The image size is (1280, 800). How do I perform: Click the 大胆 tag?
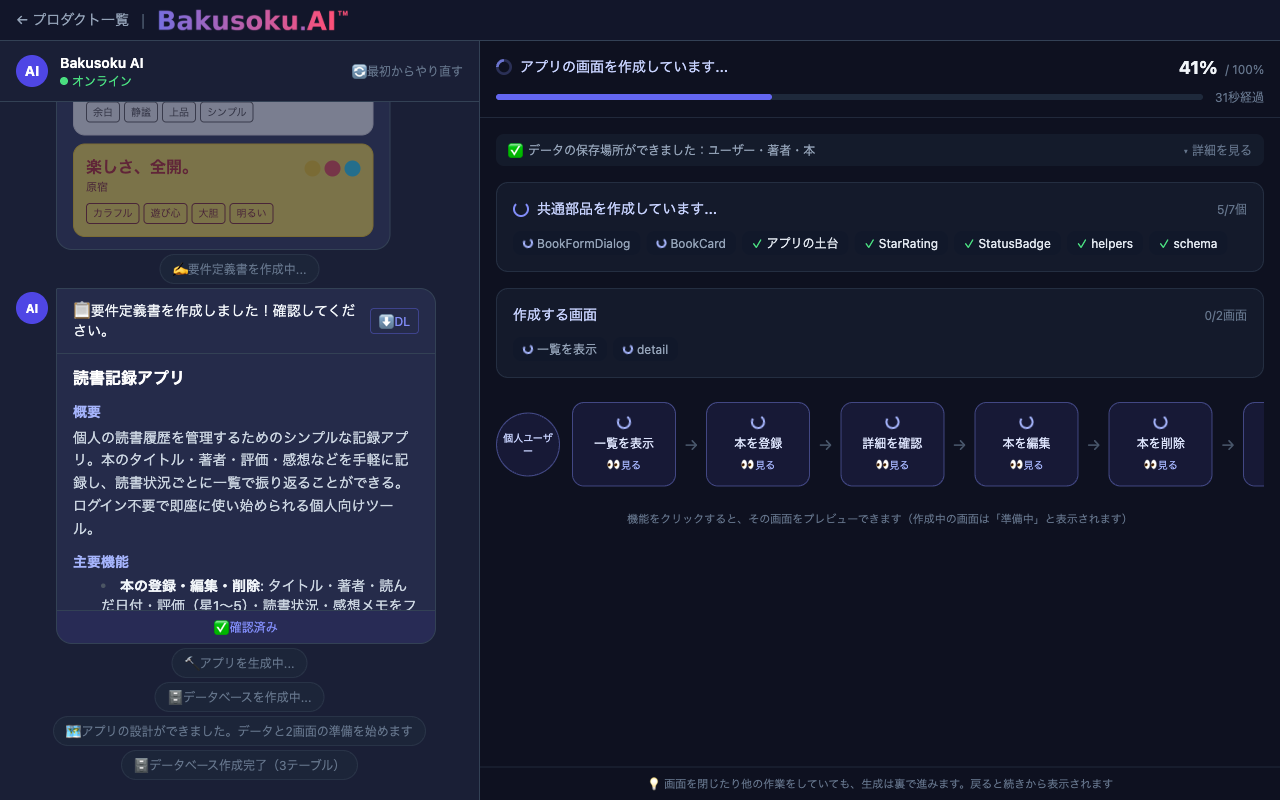[208, 213]
